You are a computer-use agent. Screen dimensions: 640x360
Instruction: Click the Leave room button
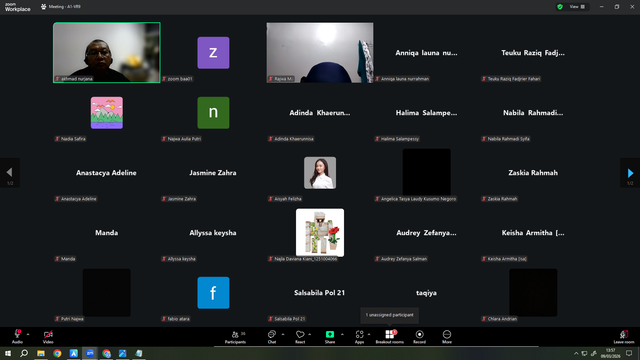pyautogui.click(x=624, y=337)
